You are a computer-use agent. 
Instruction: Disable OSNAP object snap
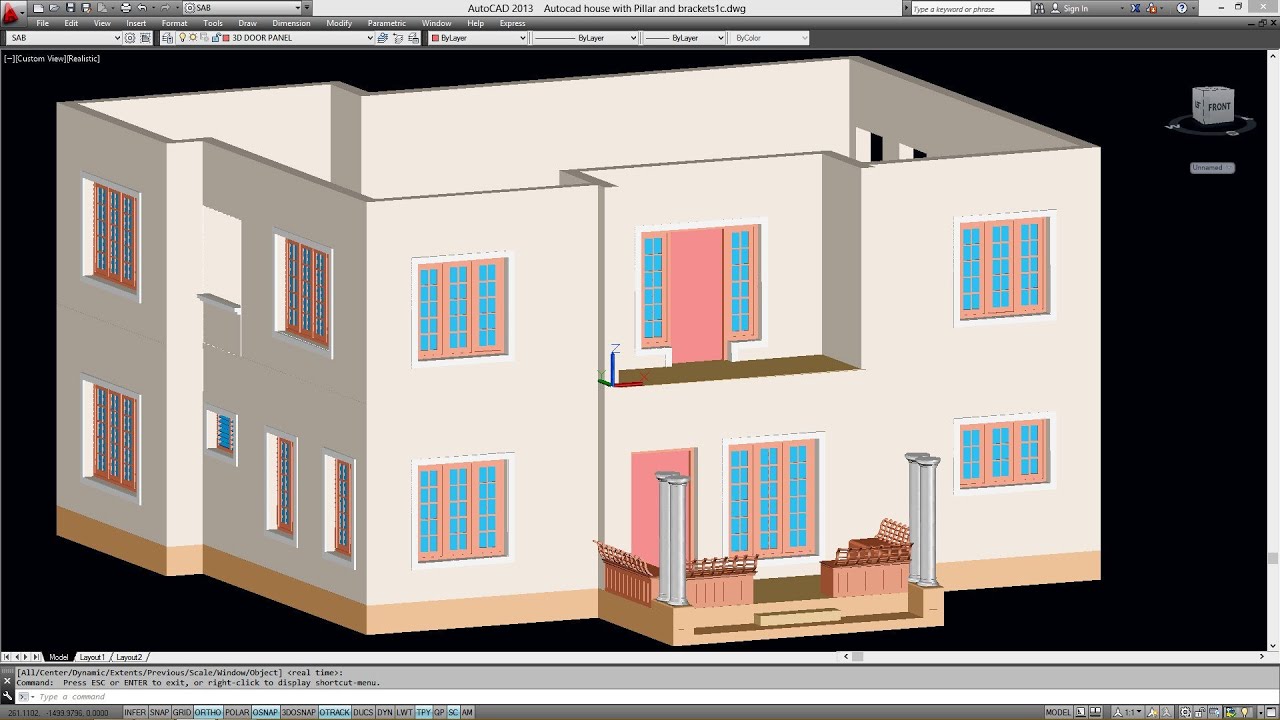[265, 712]
